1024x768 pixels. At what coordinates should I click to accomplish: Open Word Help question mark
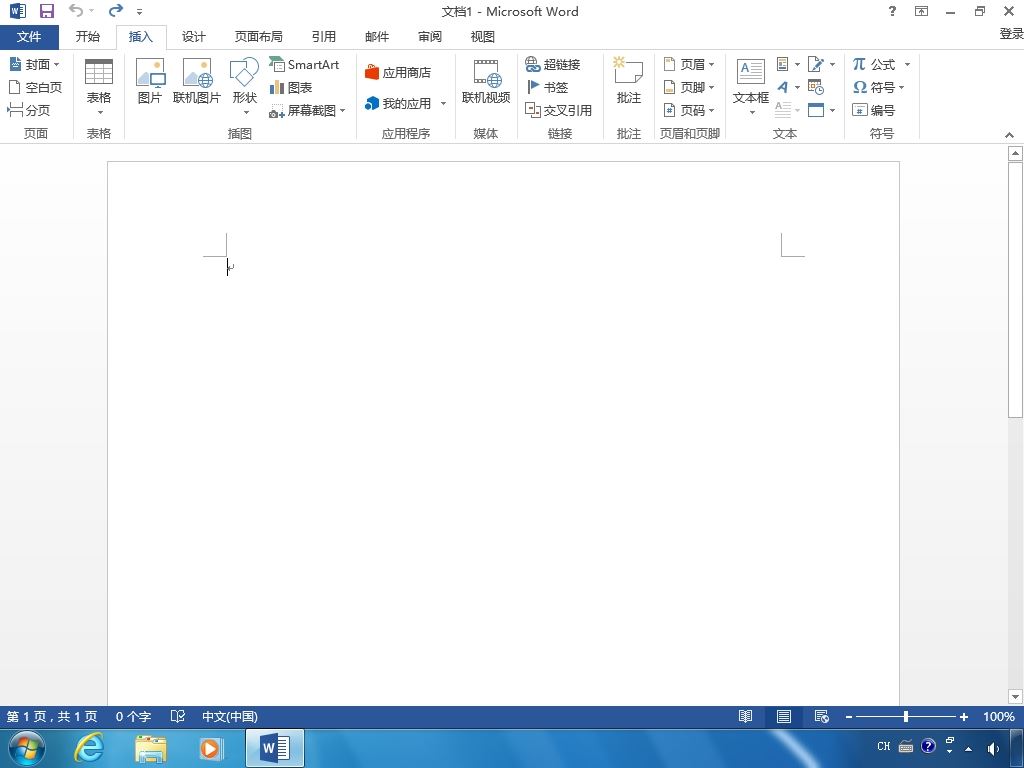pos(892,11)
